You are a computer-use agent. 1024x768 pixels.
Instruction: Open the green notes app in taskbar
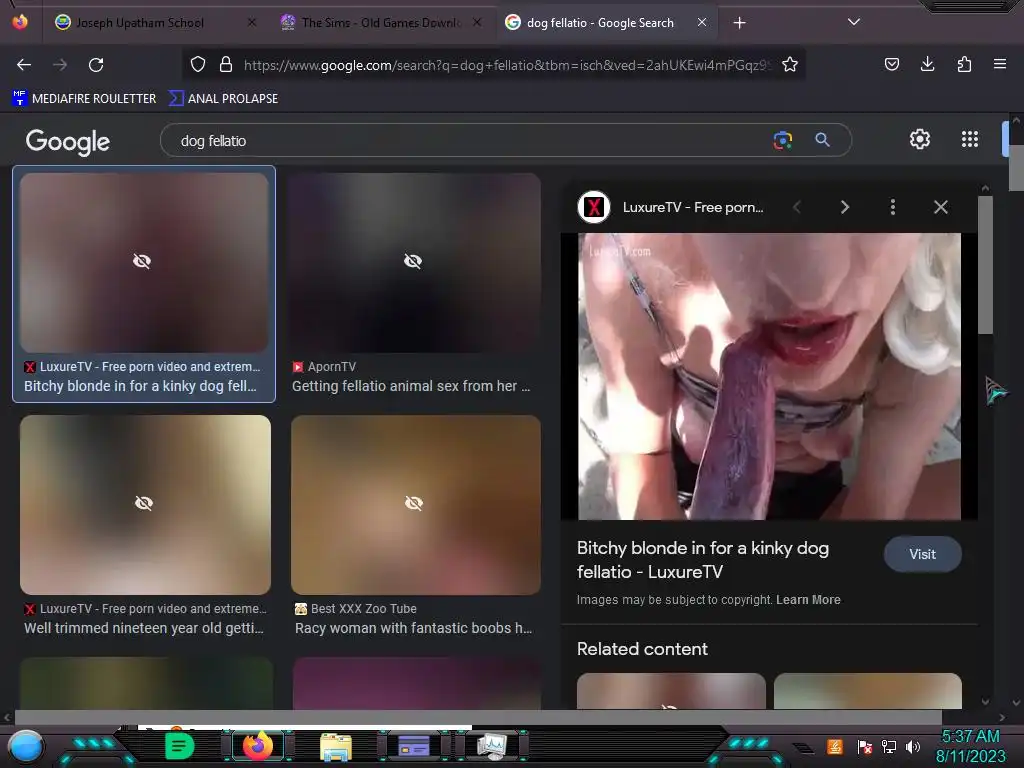pos(179,746)
